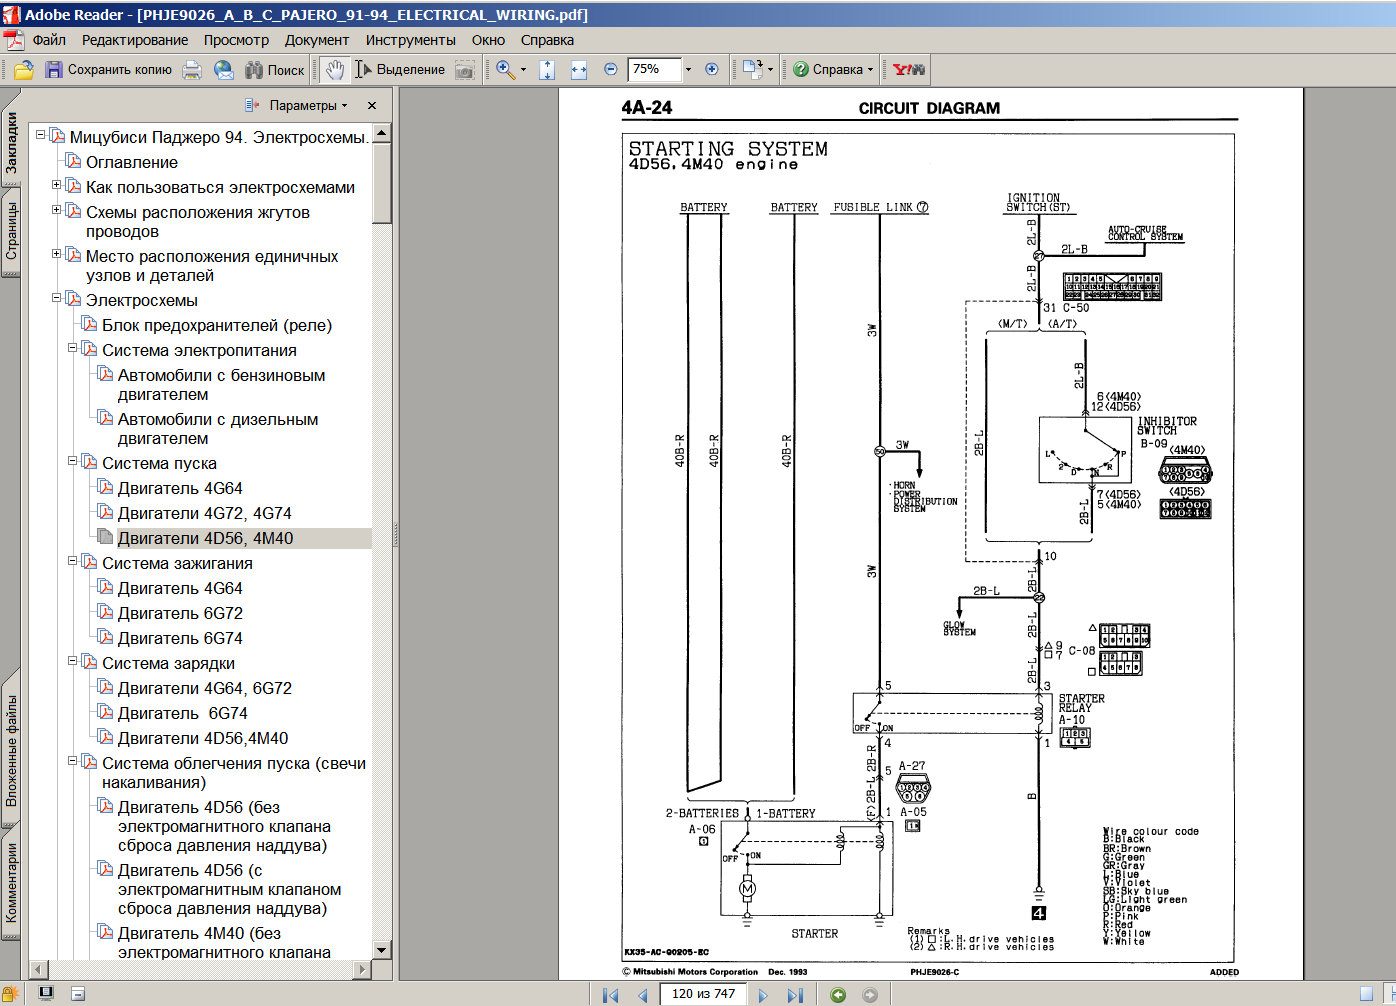Viewport: 1396px width, 1006px height.
Task: Click the Fit Width icon
Action: click(579, 70)
